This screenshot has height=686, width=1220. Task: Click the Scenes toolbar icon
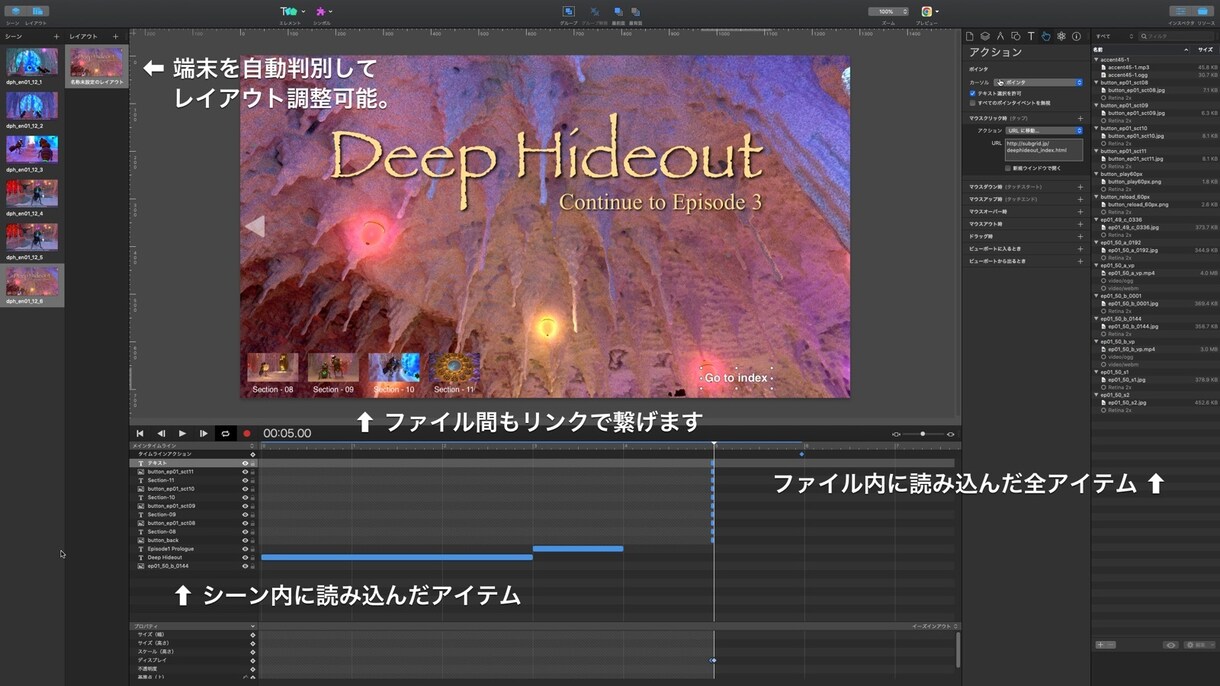(14, 12)
